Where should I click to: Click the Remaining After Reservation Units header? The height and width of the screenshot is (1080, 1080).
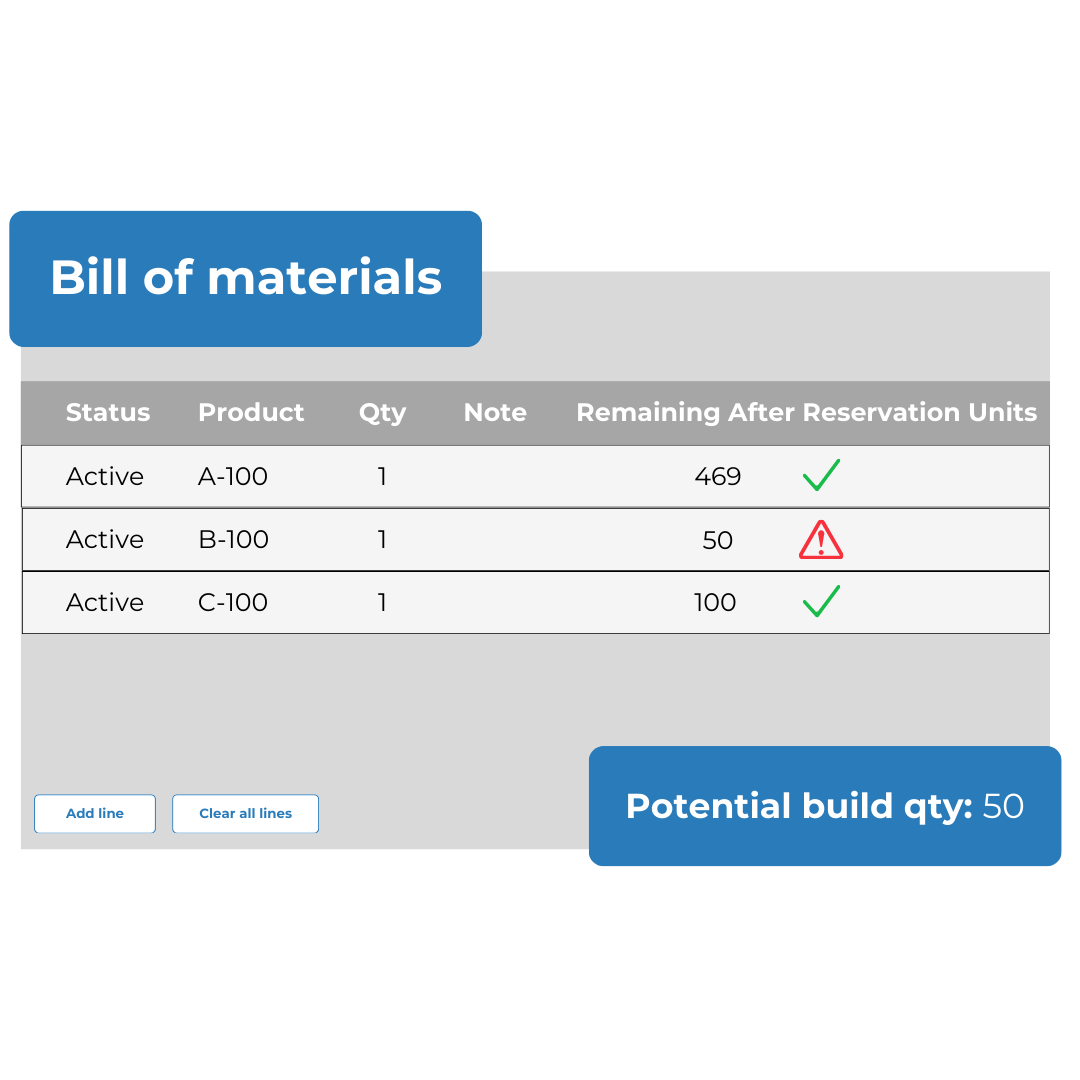(x=806, y=412)
